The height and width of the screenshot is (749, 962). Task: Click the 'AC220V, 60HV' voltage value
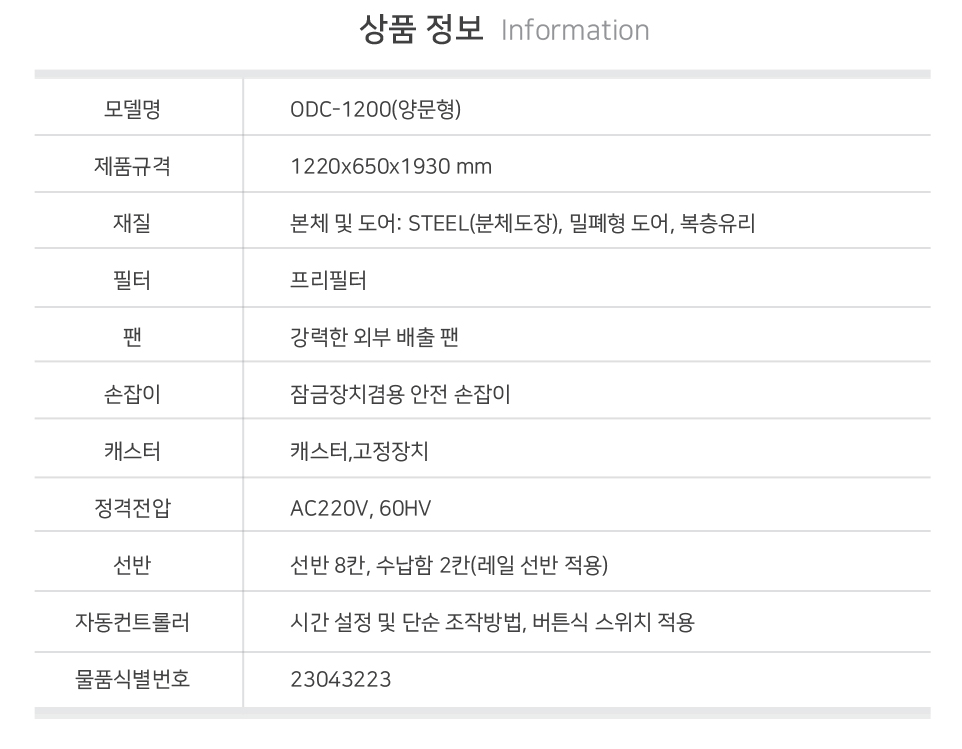(360, 508)
